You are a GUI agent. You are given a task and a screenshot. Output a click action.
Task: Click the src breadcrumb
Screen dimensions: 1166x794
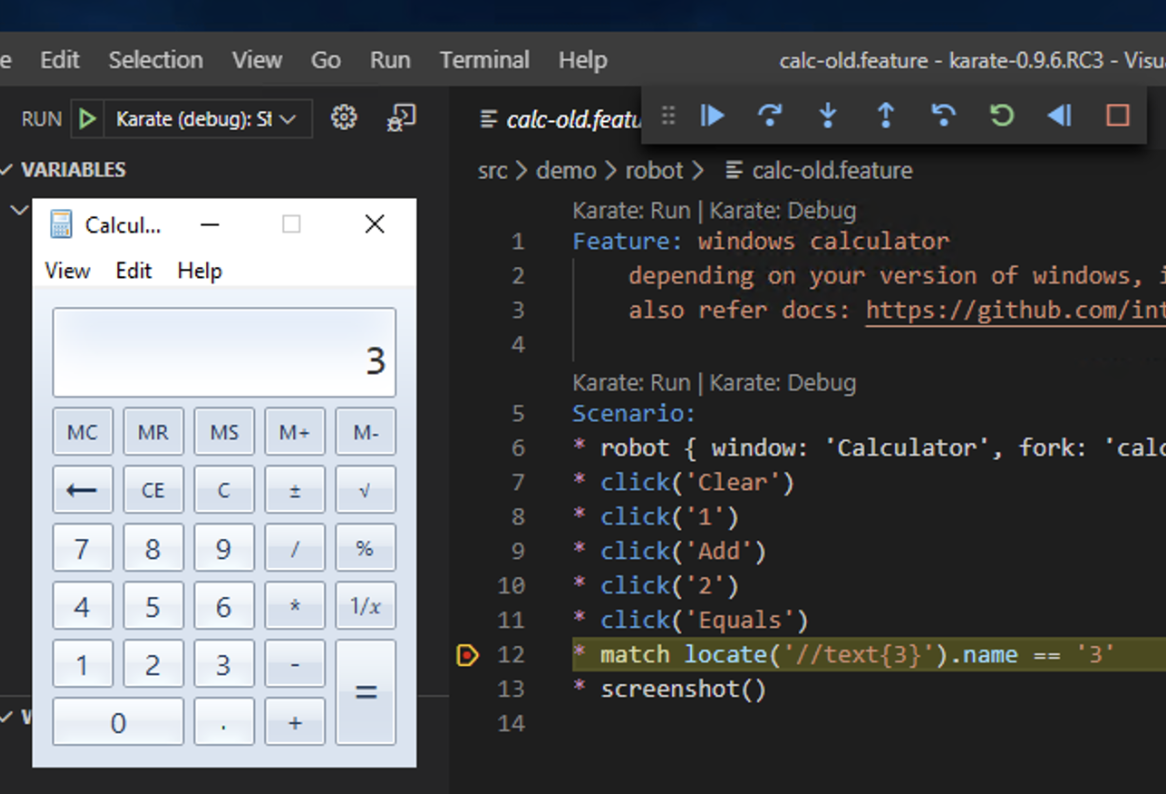tap(492, 170)
